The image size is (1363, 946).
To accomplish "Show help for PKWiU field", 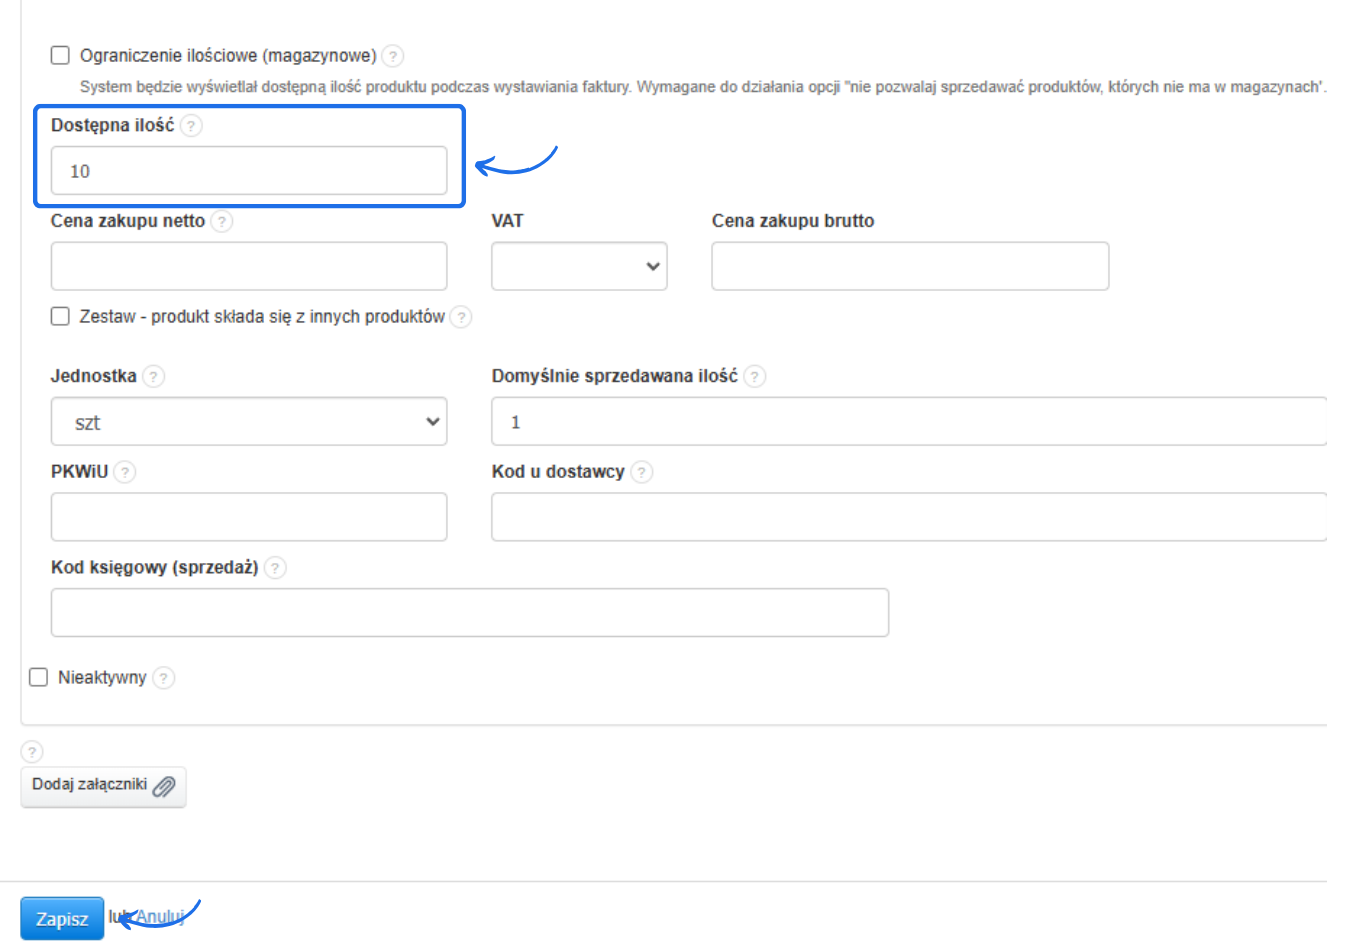I will pyautogui.click(x=124, y=472).
